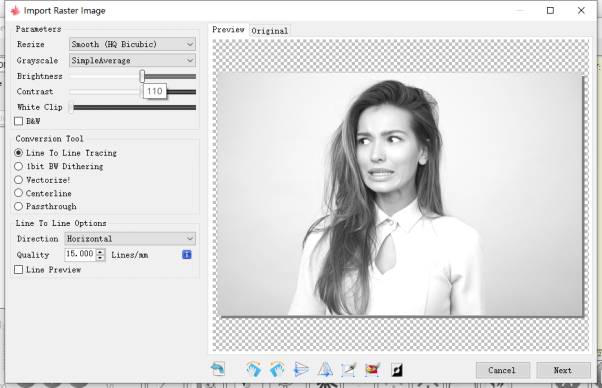The width and height of the screenshot is (602, 388).
Task: Maximize the Import Raster Image window
Action: (x=550, y=10)
